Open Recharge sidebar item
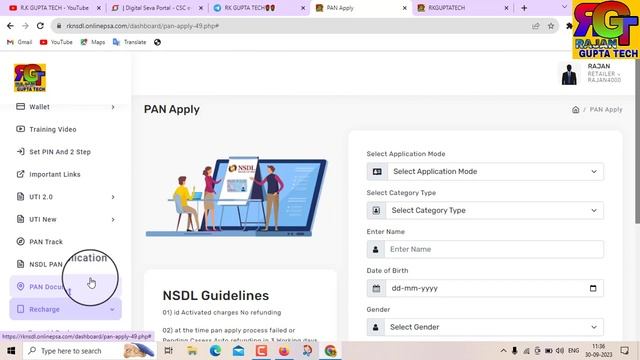This screenshot has height=360, width=640. pos(65,309)
